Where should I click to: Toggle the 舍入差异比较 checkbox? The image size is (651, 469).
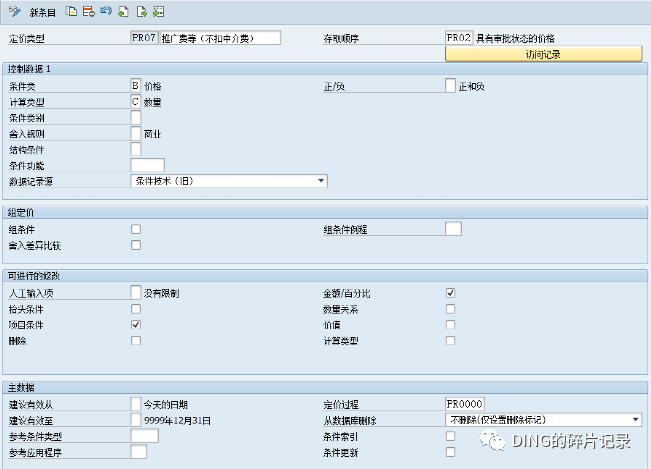[136, 245]
